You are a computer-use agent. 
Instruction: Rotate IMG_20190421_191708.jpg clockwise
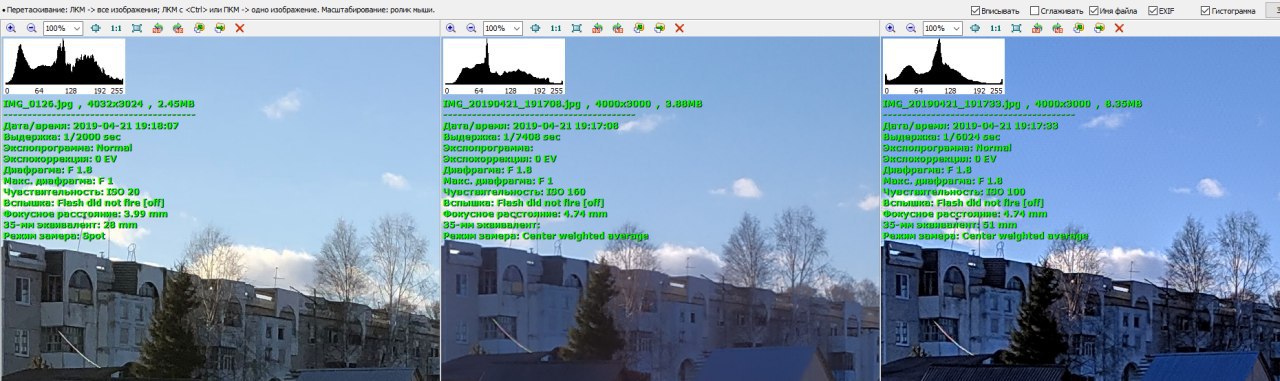tap(617, 28)
